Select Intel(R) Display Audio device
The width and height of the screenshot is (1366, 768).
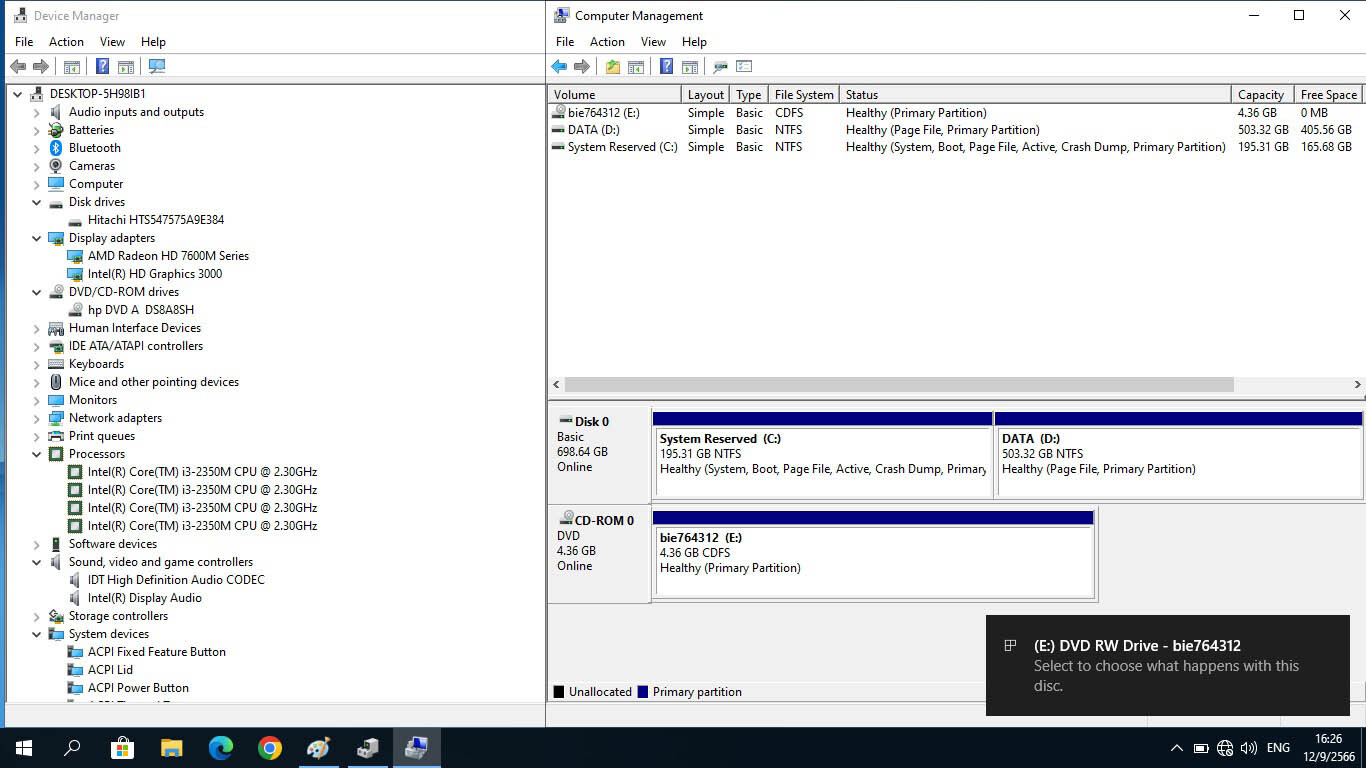[x=145, y=598]
